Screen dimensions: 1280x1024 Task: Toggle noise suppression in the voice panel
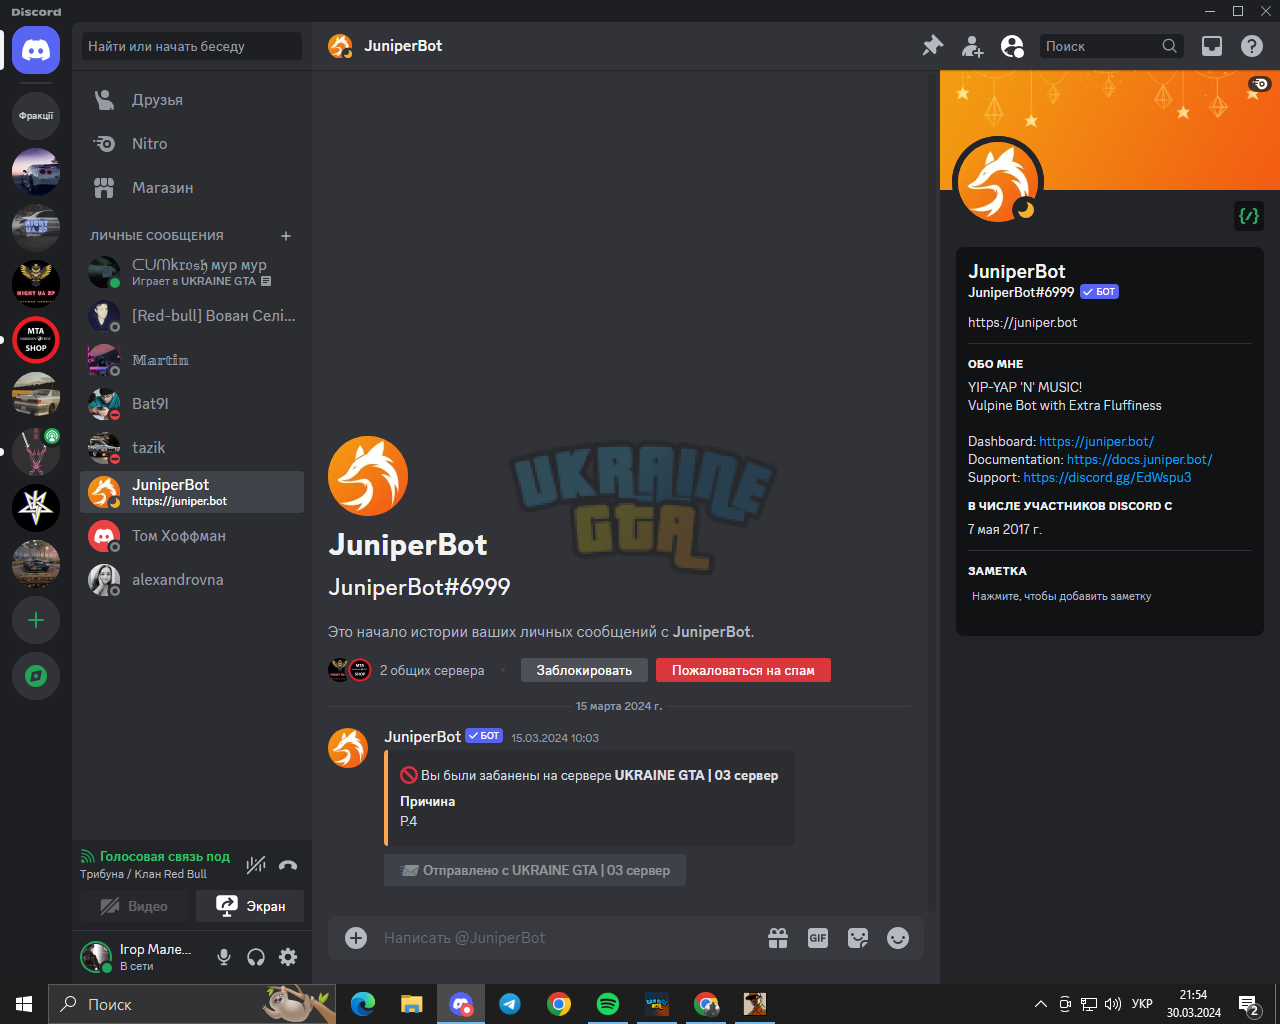coord(256,865)
